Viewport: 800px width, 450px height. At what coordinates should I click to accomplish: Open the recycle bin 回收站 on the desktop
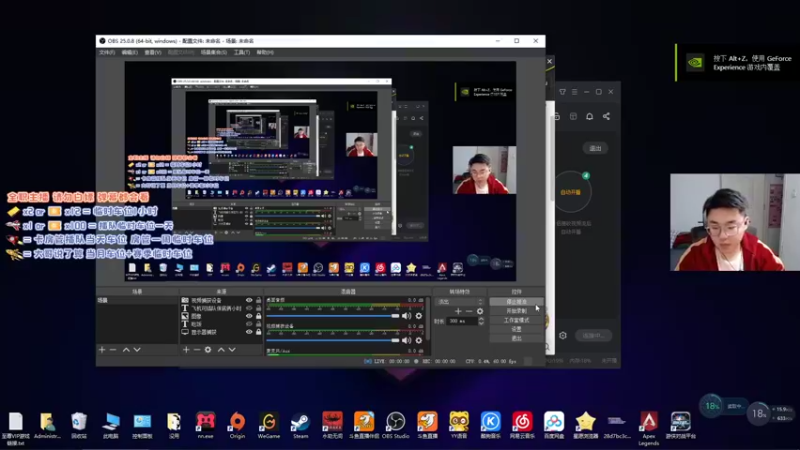click(x=79, y=425)
